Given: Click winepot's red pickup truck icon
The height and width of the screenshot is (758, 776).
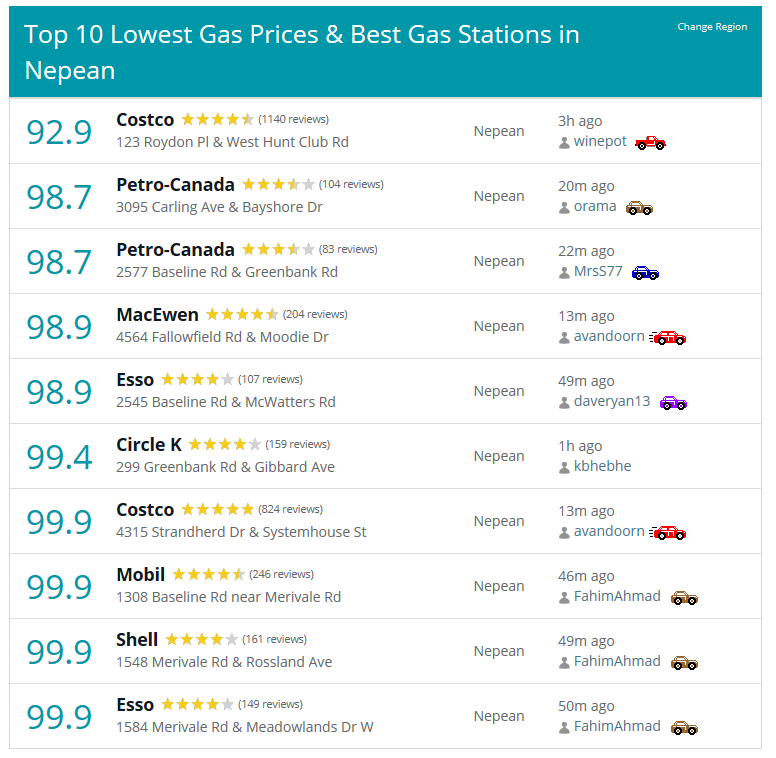Looking at the screenshot, I should point(650,143).
